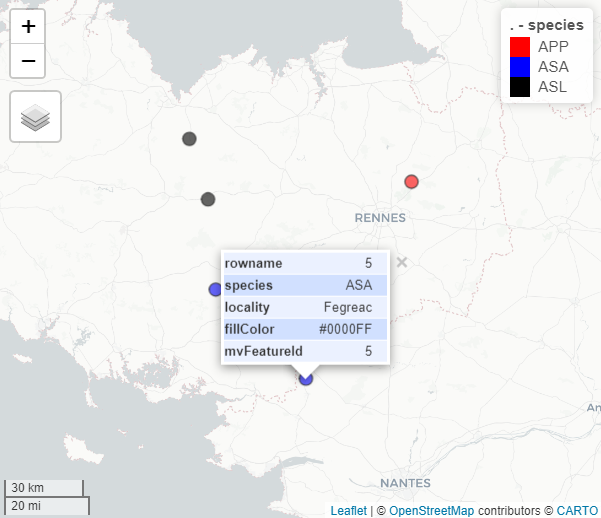Click the fillColor value #0000FF
The height and width of the screenshot is (518, 601).
click(345, 329)
